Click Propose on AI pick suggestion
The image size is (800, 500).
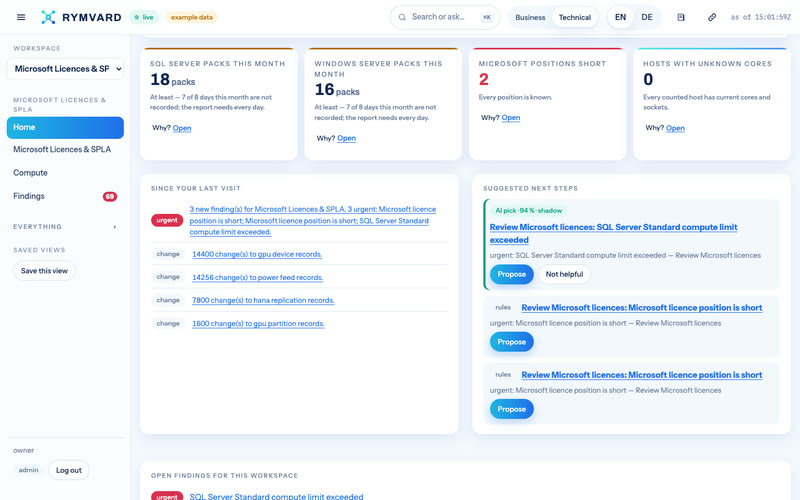coord(511,274)
